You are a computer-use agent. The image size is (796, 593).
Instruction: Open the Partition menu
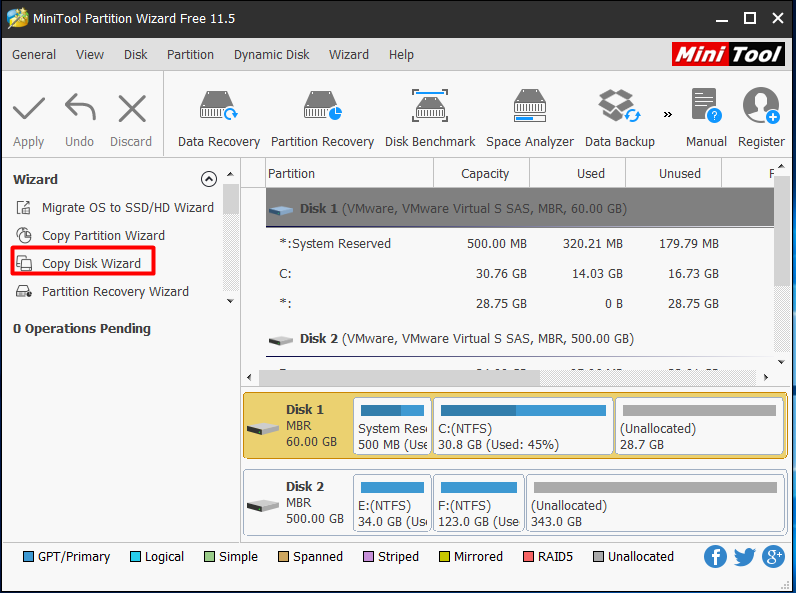point(190,55)
